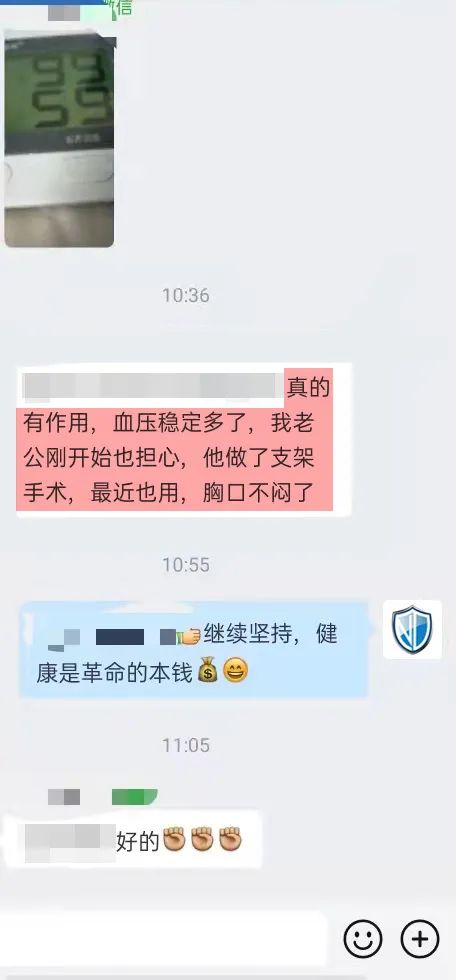
Task: Open the thermometer display photo
Action: tap(59, 138)
